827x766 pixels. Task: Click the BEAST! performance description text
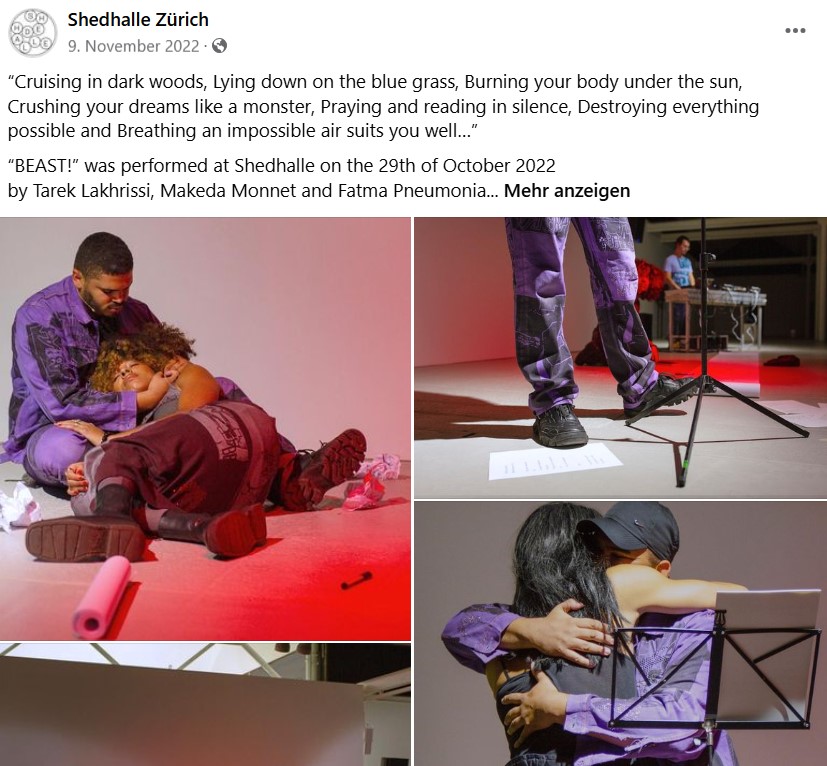282,178
